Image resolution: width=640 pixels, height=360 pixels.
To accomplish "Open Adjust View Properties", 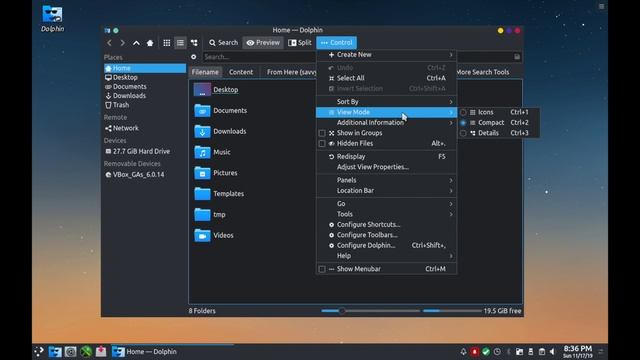I will [386, 167].
